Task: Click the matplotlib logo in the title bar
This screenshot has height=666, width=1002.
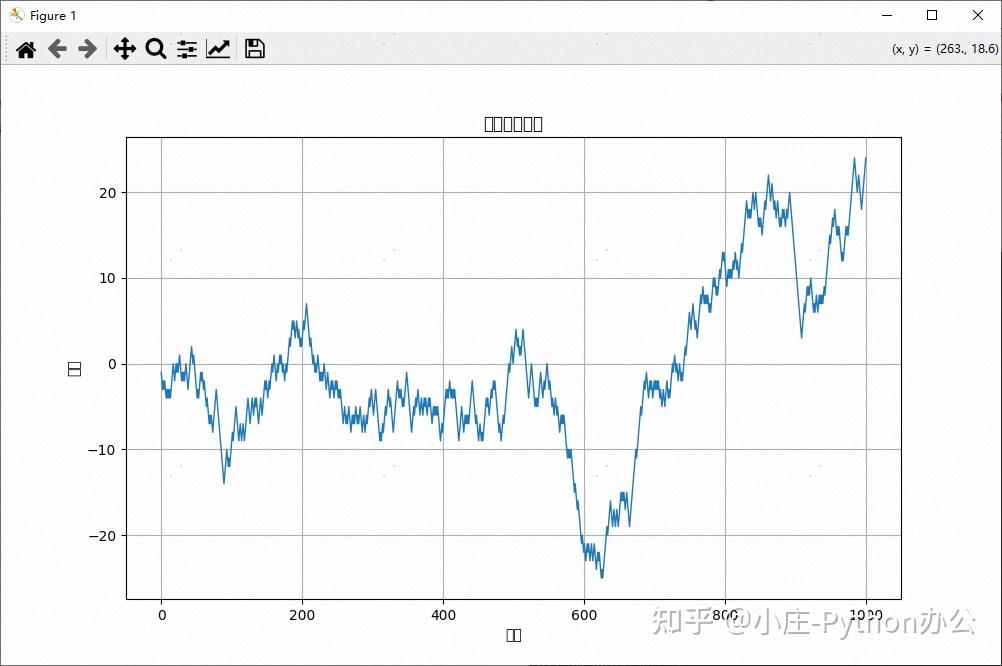Action: 14,15
